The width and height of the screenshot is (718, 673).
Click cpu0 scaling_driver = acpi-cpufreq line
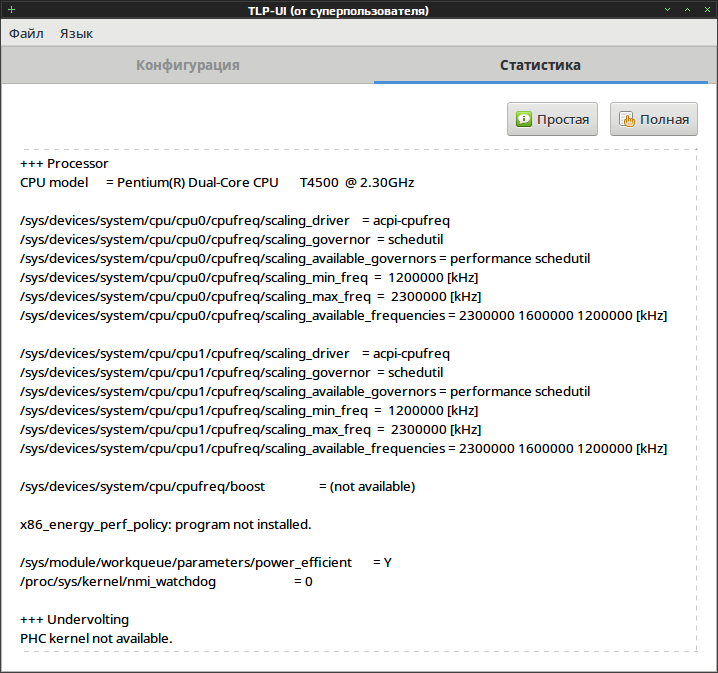(235, 221)
